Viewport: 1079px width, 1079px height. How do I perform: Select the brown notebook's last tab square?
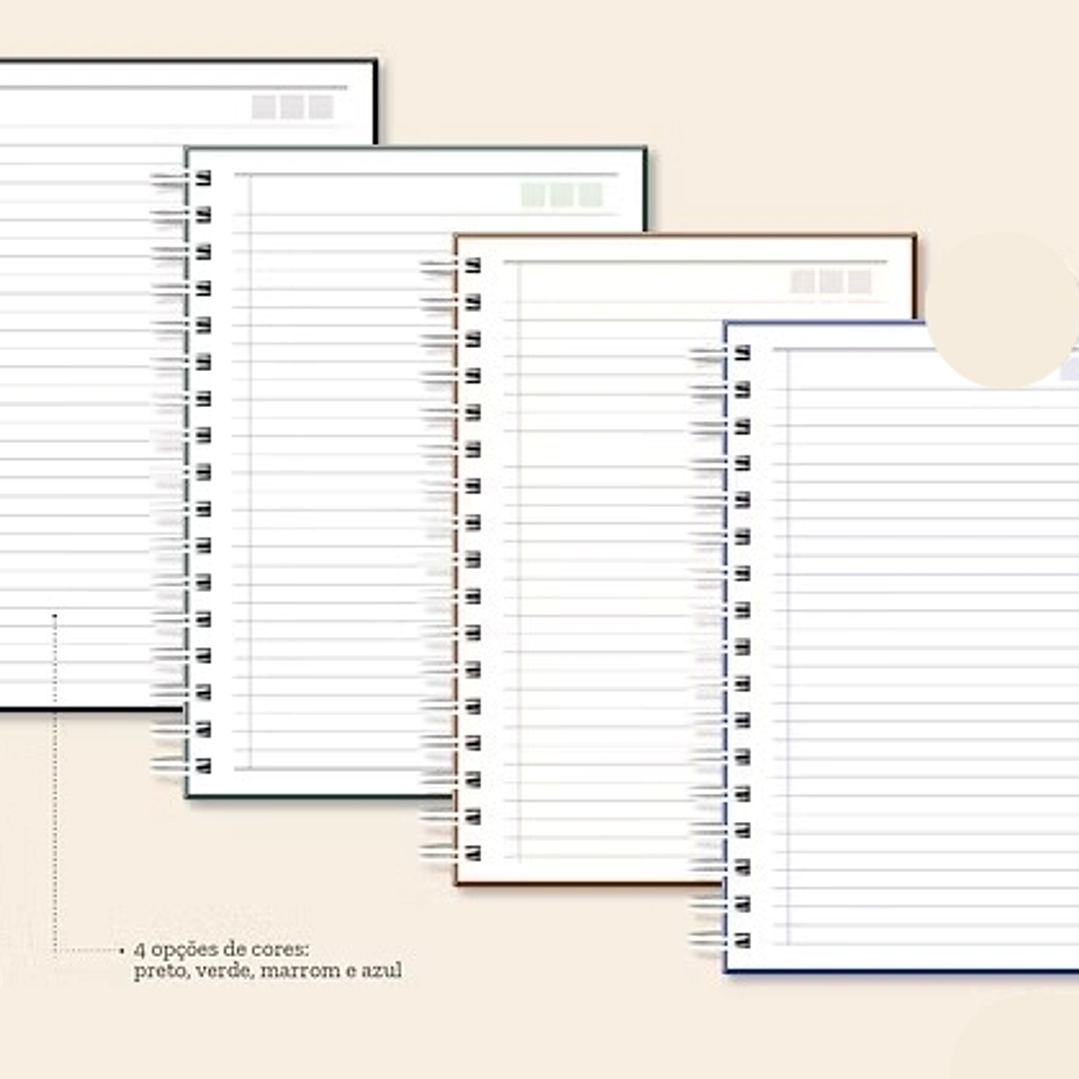861,280
